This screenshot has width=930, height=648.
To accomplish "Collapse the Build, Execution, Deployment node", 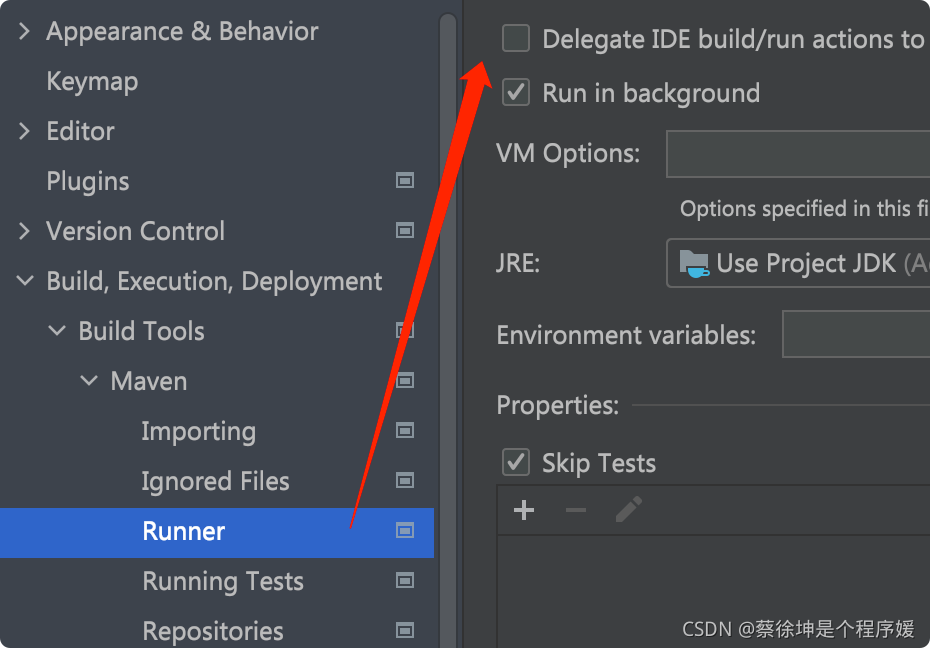I will 25,280.
